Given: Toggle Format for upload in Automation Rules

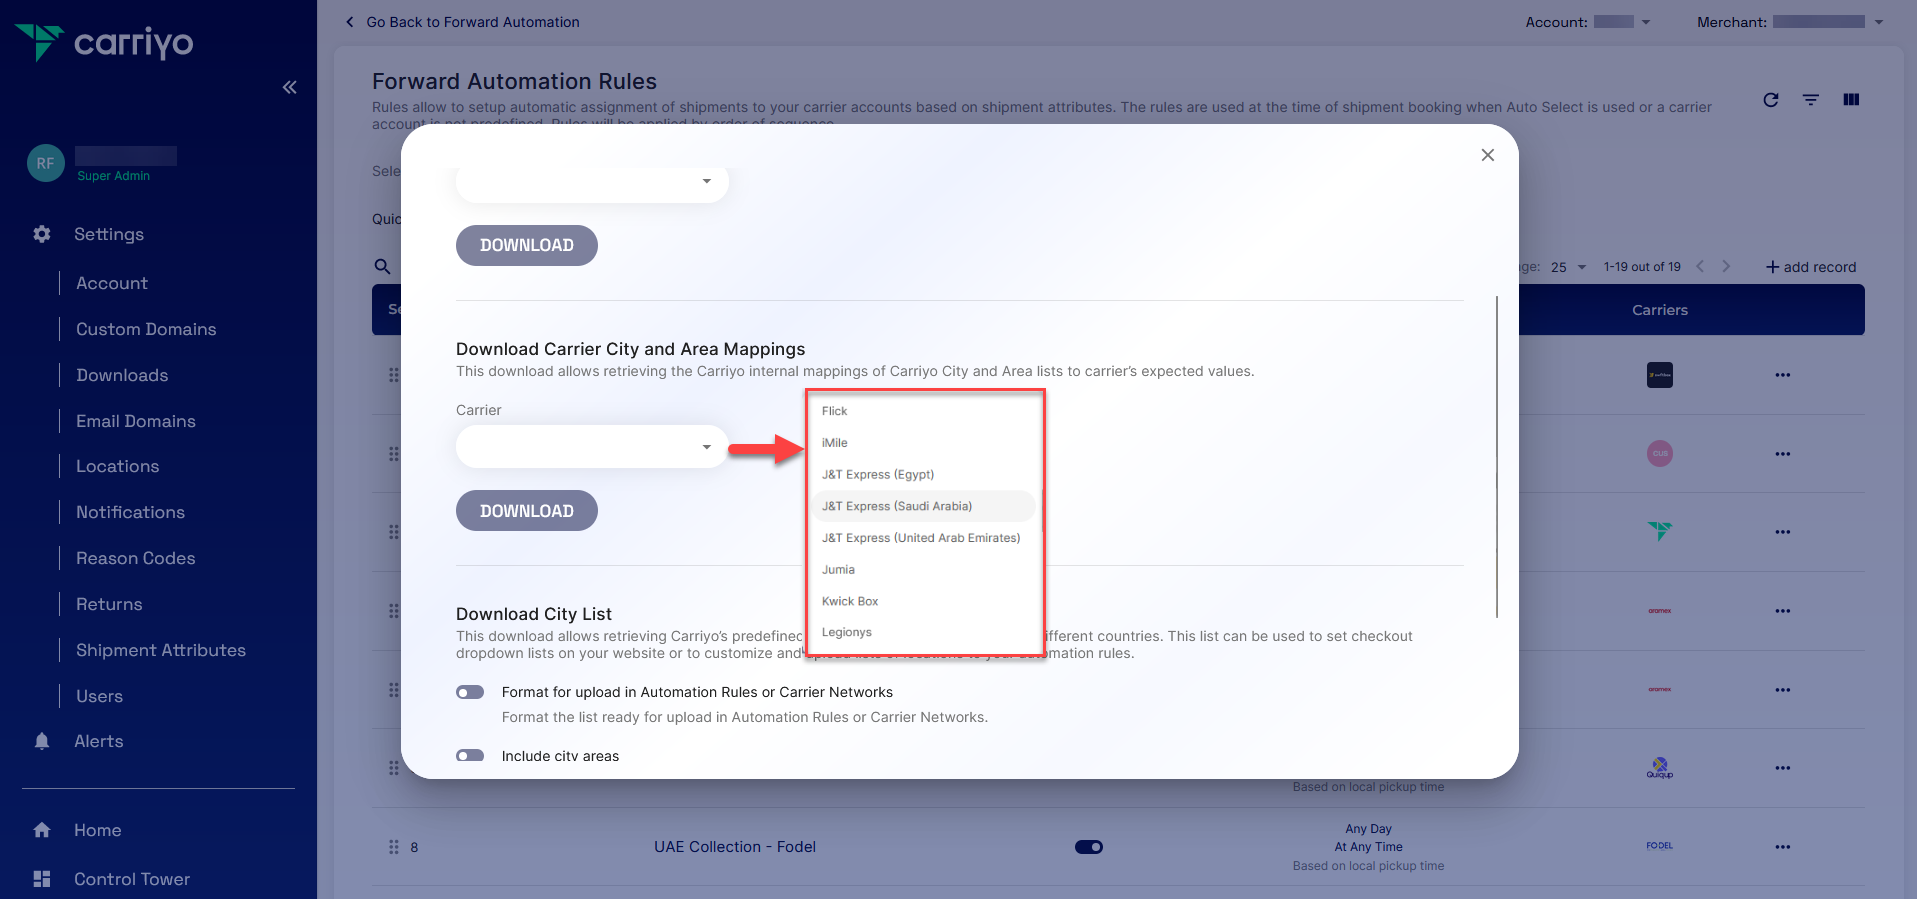Looking at the screenshot, I should coord(470,692).
